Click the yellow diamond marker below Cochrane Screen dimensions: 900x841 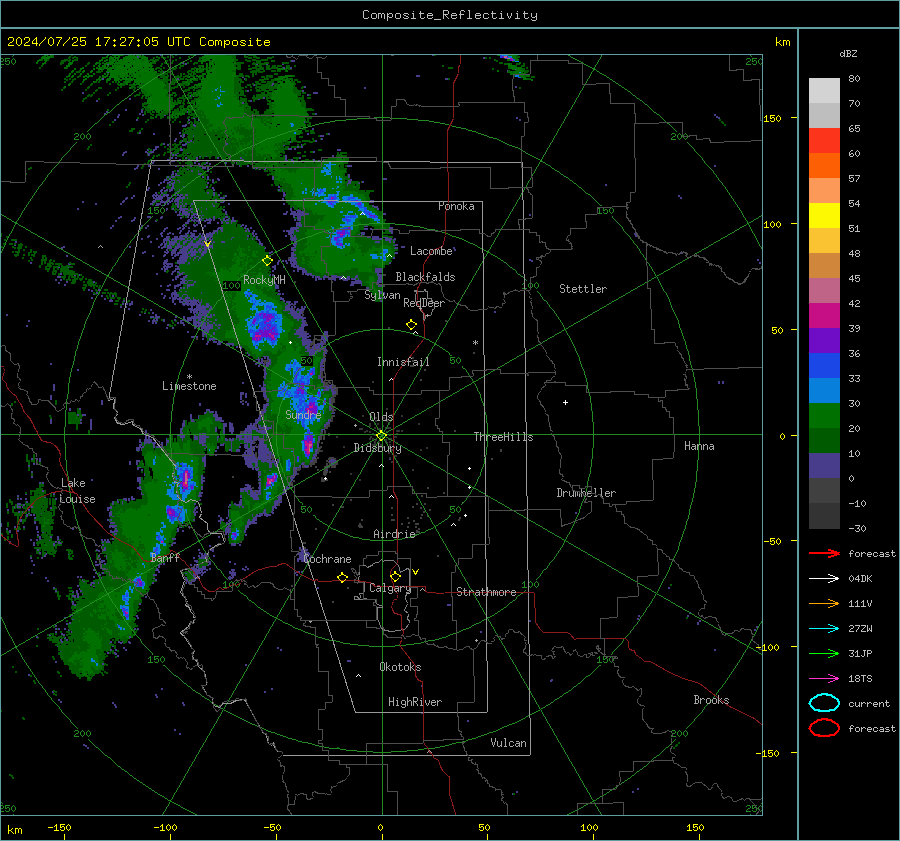tap(342, 577)
